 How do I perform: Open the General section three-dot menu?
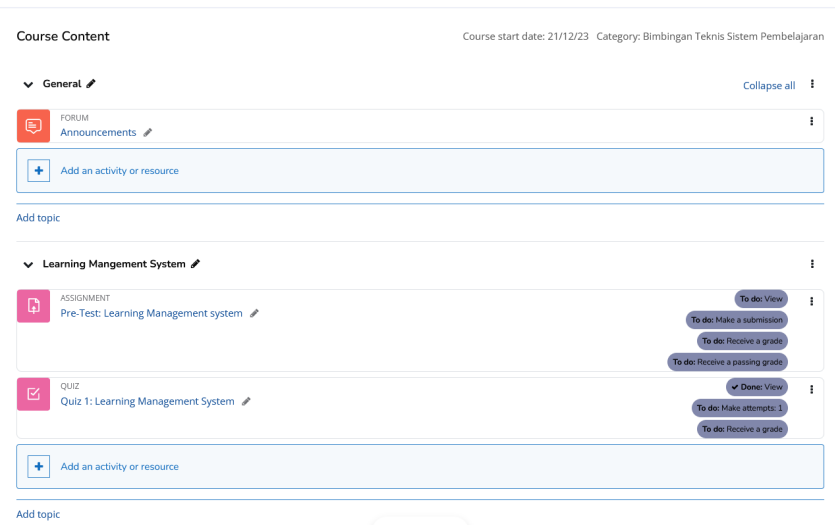tap(812, 84)
